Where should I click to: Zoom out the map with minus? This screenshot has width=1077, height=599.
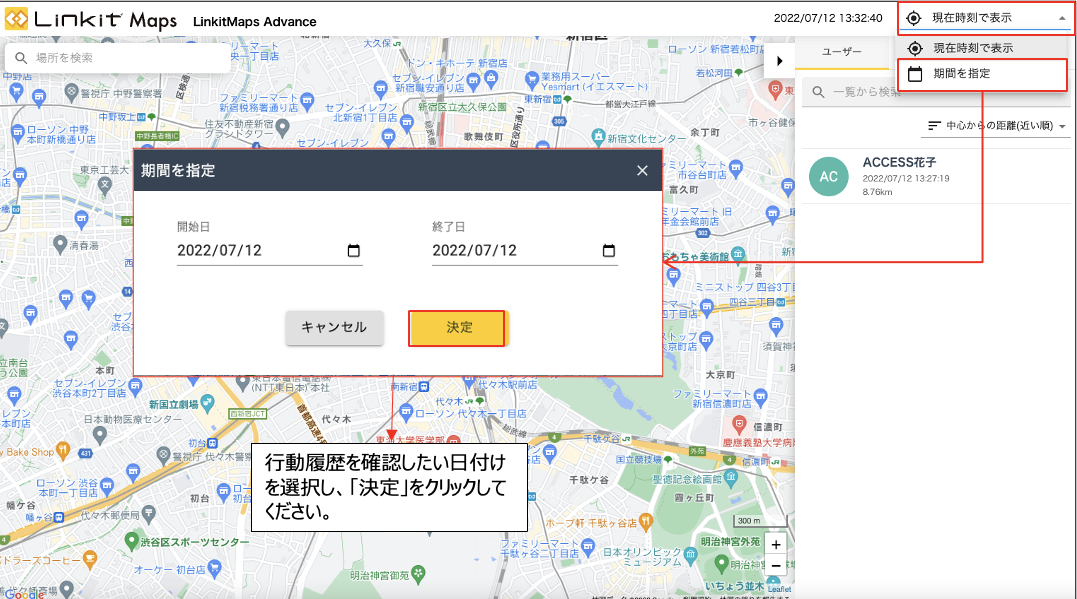tap(775, 566)
